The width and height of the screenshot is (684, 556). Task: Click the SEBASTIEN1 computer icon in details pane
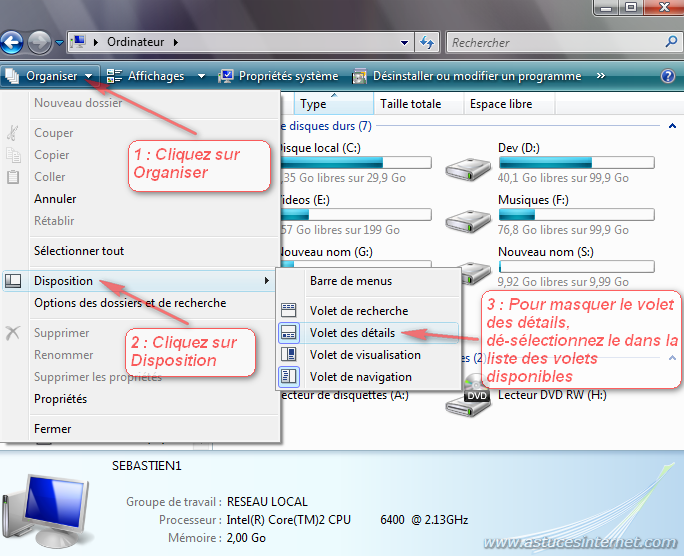(46, 510)
